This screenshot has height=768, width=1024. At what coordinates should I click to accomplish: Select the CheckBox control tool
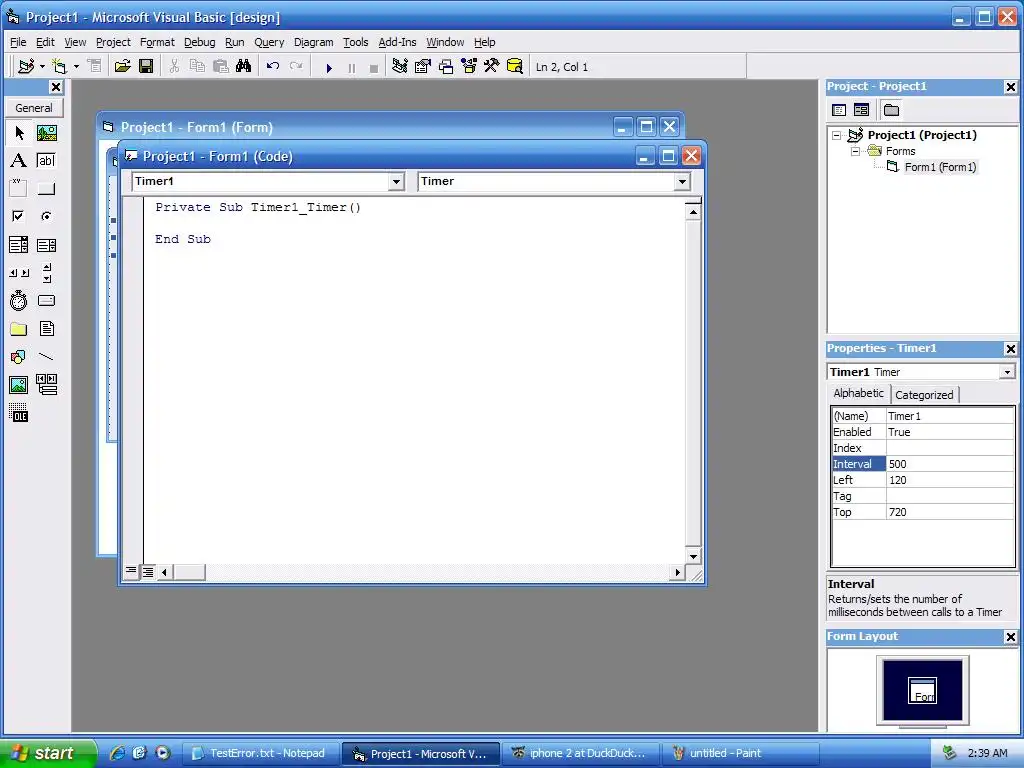tap(19, 216)
